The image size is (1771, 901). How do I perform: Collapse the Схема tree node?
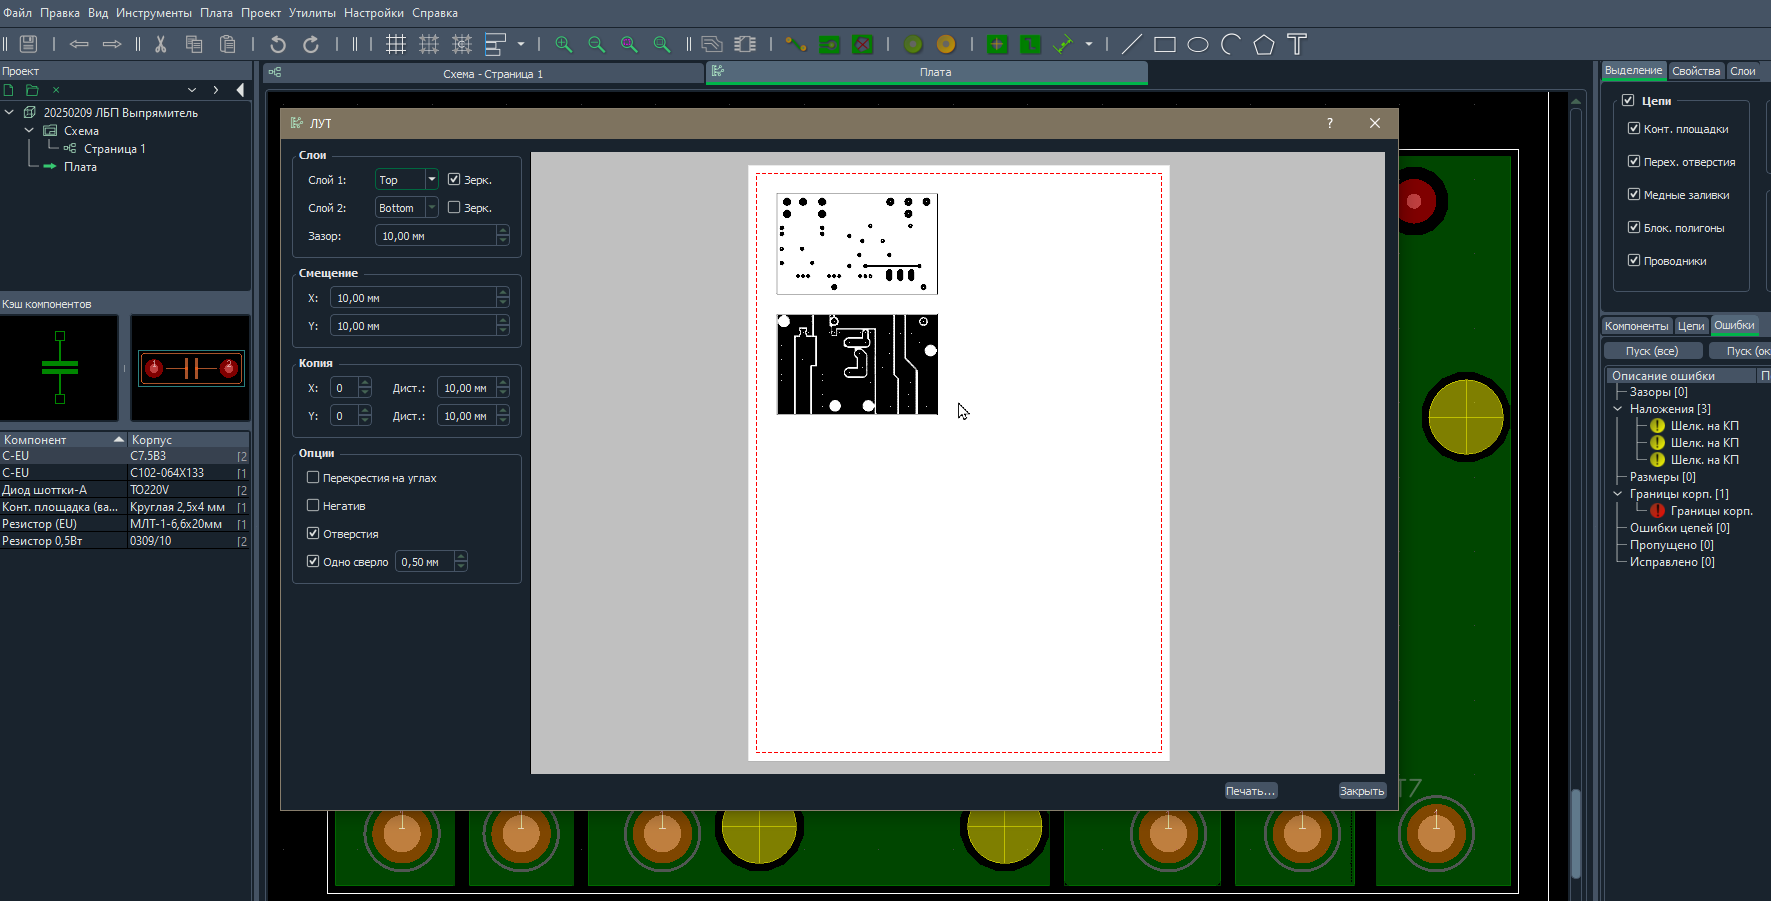[x=29, y=131]
